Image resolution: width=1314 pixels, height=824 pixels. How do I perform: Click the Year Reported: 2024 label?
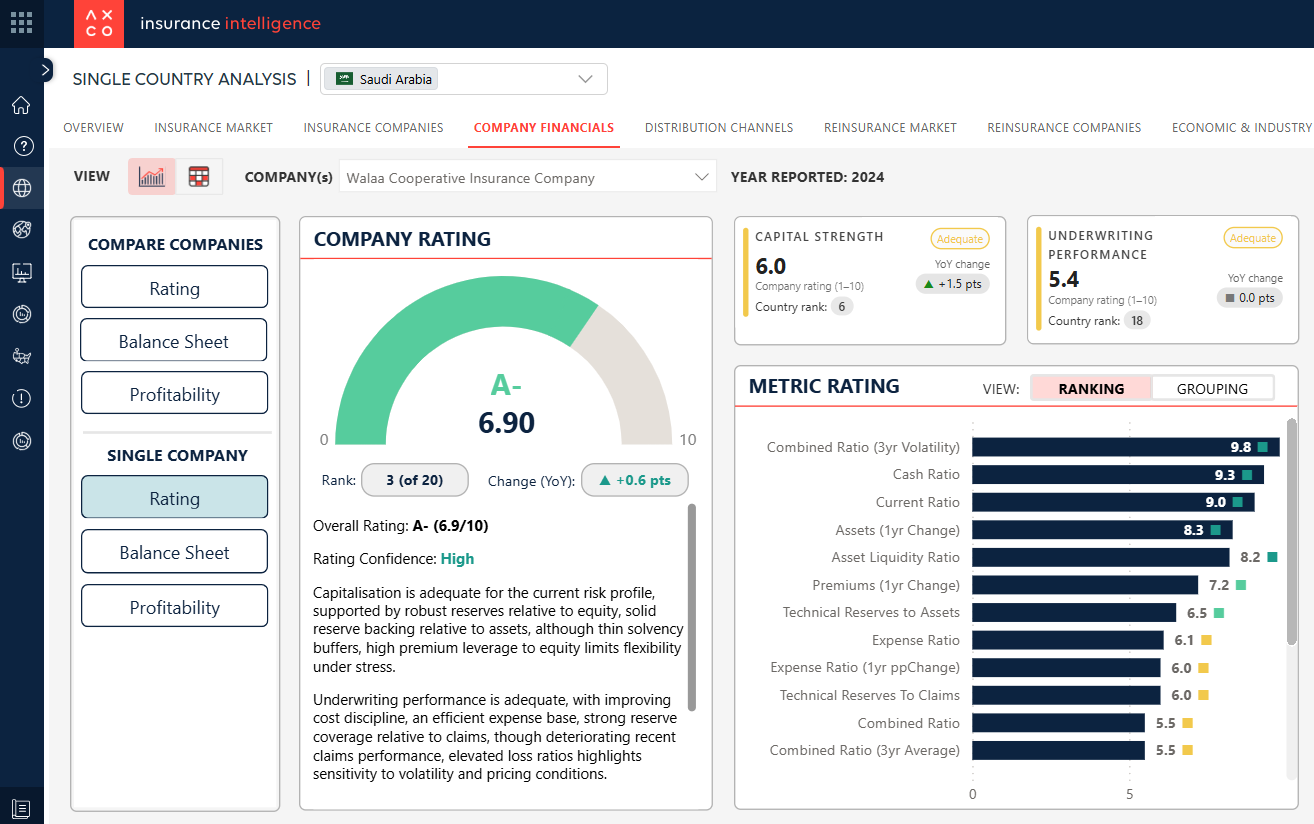(807, 177)
